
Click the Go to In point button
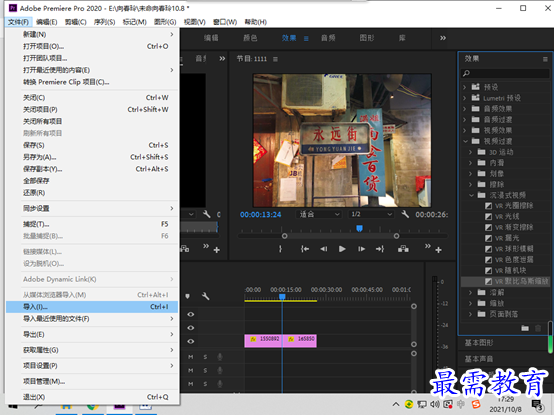(x=305, y=249)
